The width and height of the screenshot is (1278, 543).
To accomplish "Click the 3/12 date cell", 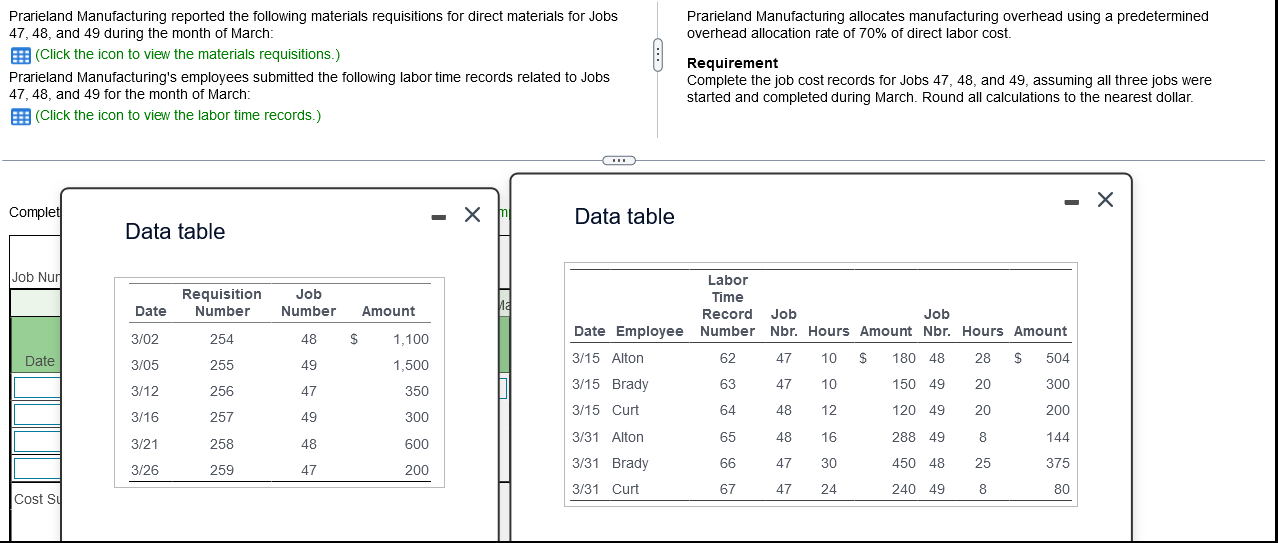I will [145, 392].
